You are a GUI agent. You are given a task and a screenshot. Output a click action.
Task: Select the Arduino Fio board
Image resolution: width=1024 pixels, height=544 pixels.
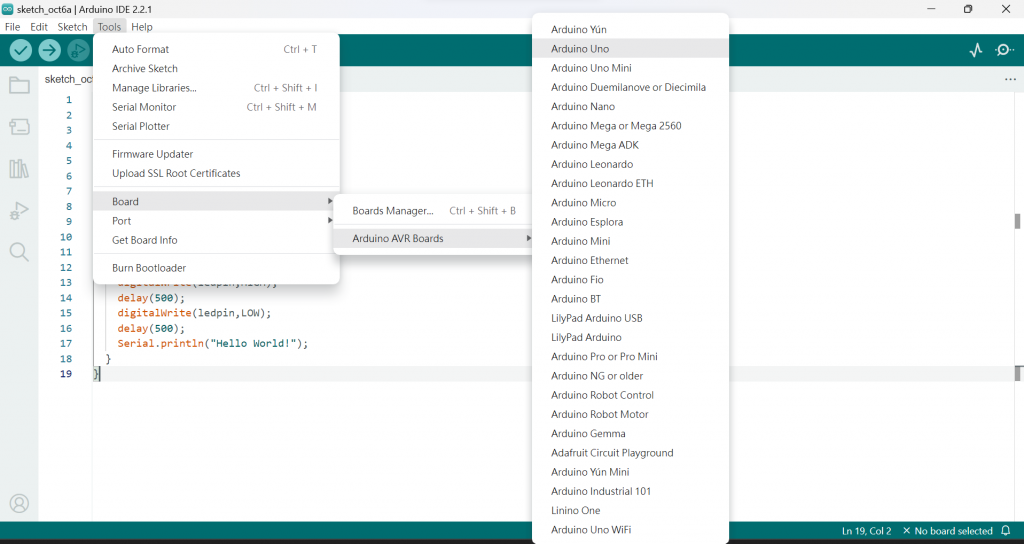pos(630,280)
